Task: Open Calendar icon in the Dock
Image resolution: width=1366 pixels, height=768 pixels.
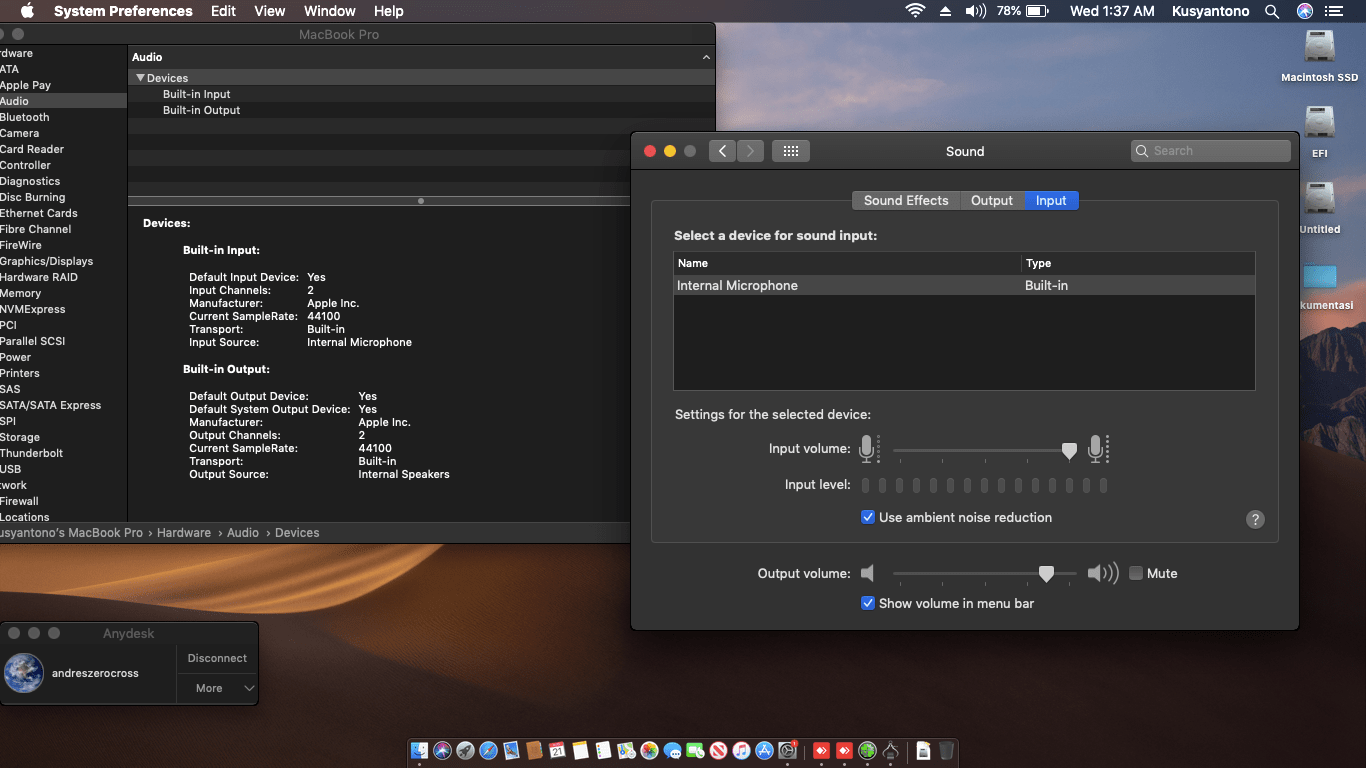Action: coord(558,750)
